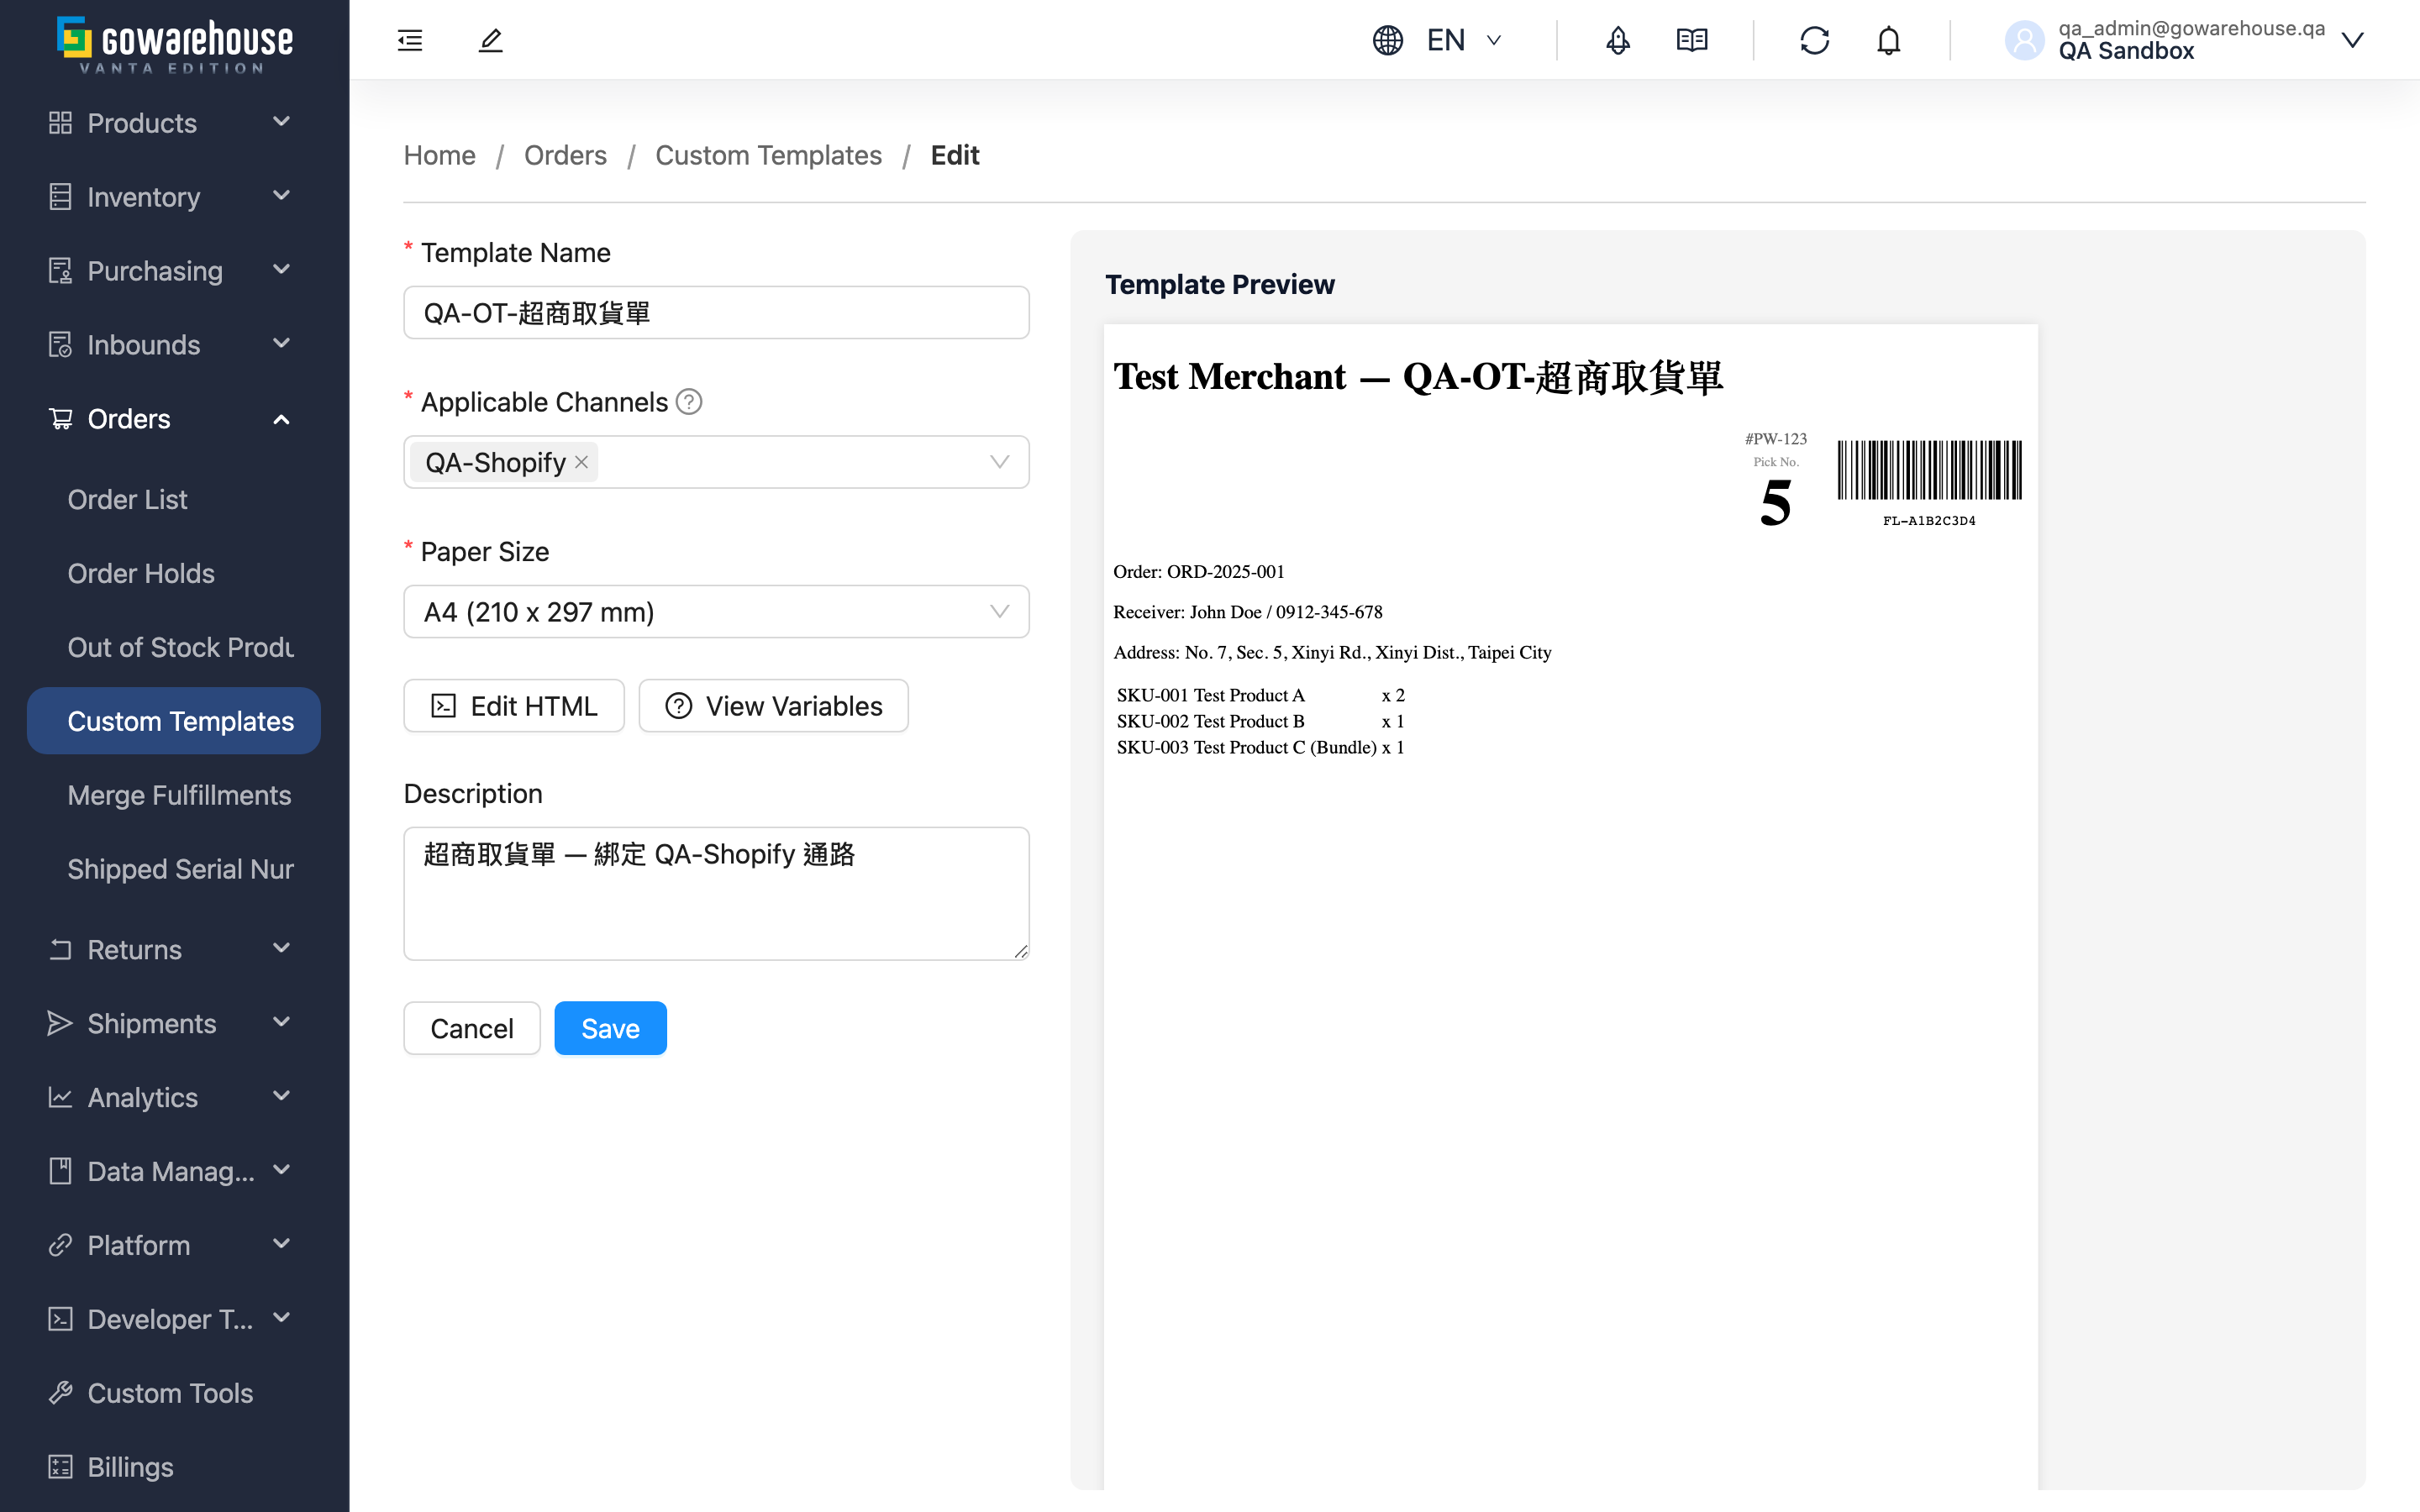
Task: Click the user avatar icon
Action: [2025, 40]
